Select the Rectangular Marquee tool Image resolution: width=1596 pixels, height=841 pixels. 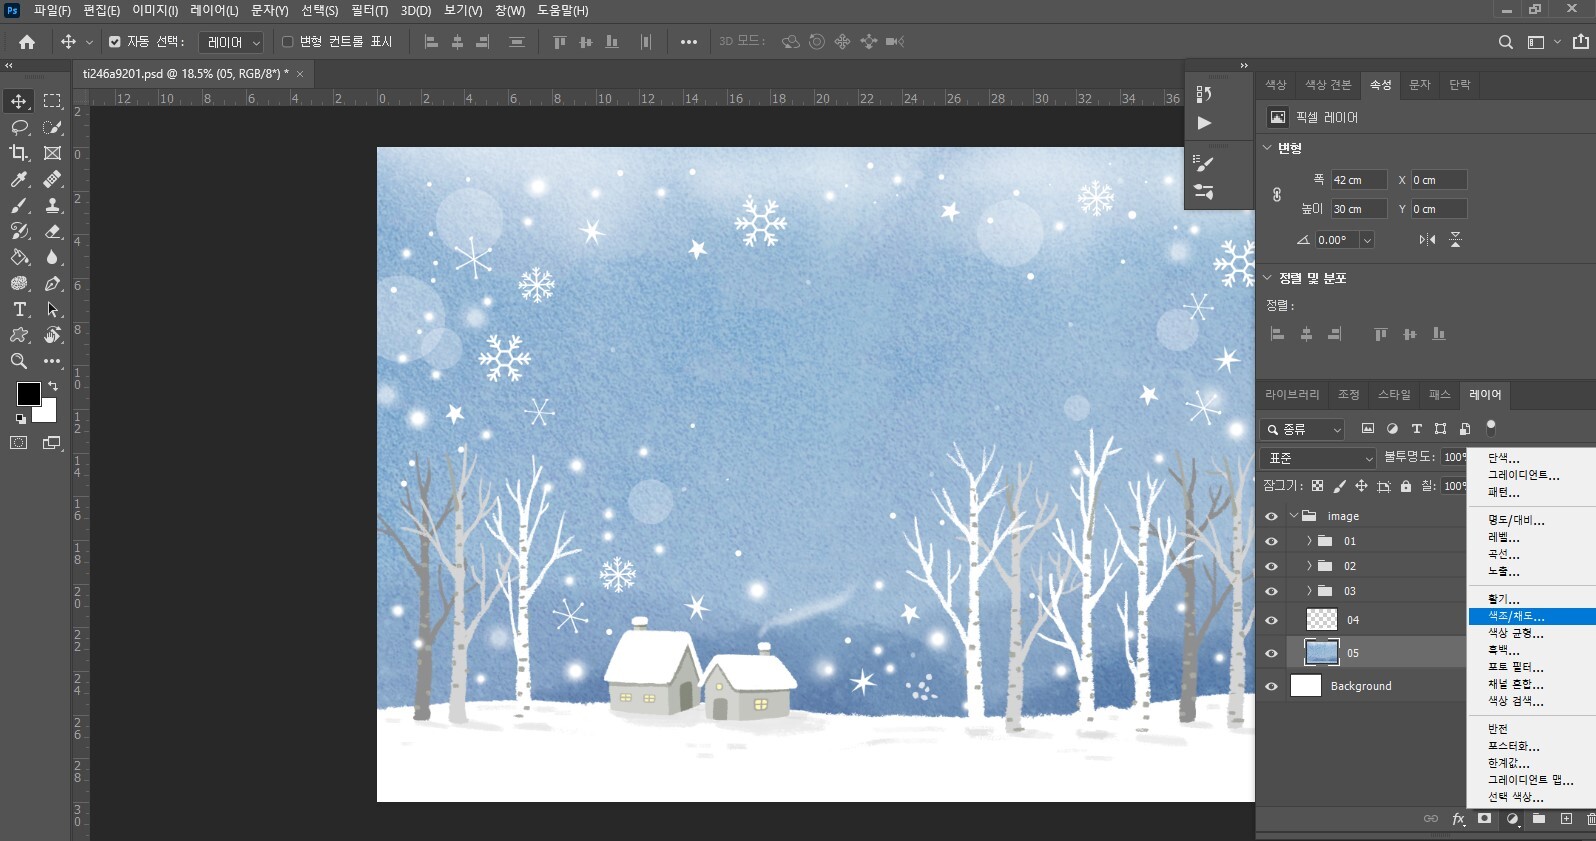[x=53, y=101]
